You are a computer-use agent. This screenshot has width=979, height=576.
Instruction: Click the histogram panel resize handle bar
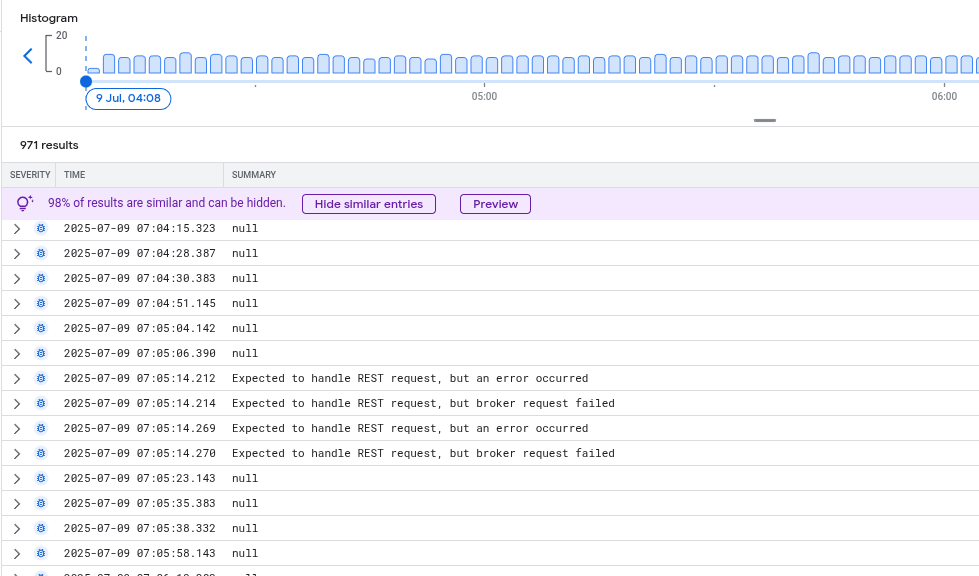point(765,120)
